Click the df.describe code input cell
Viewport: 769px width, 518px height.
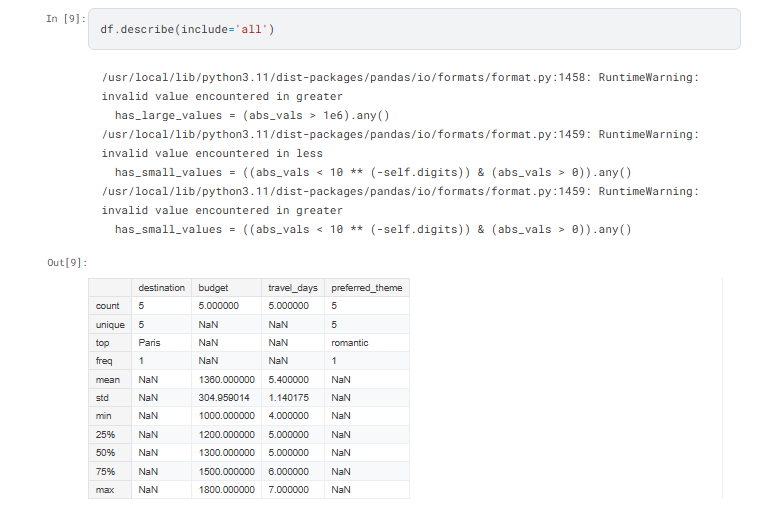coord(414,29)
